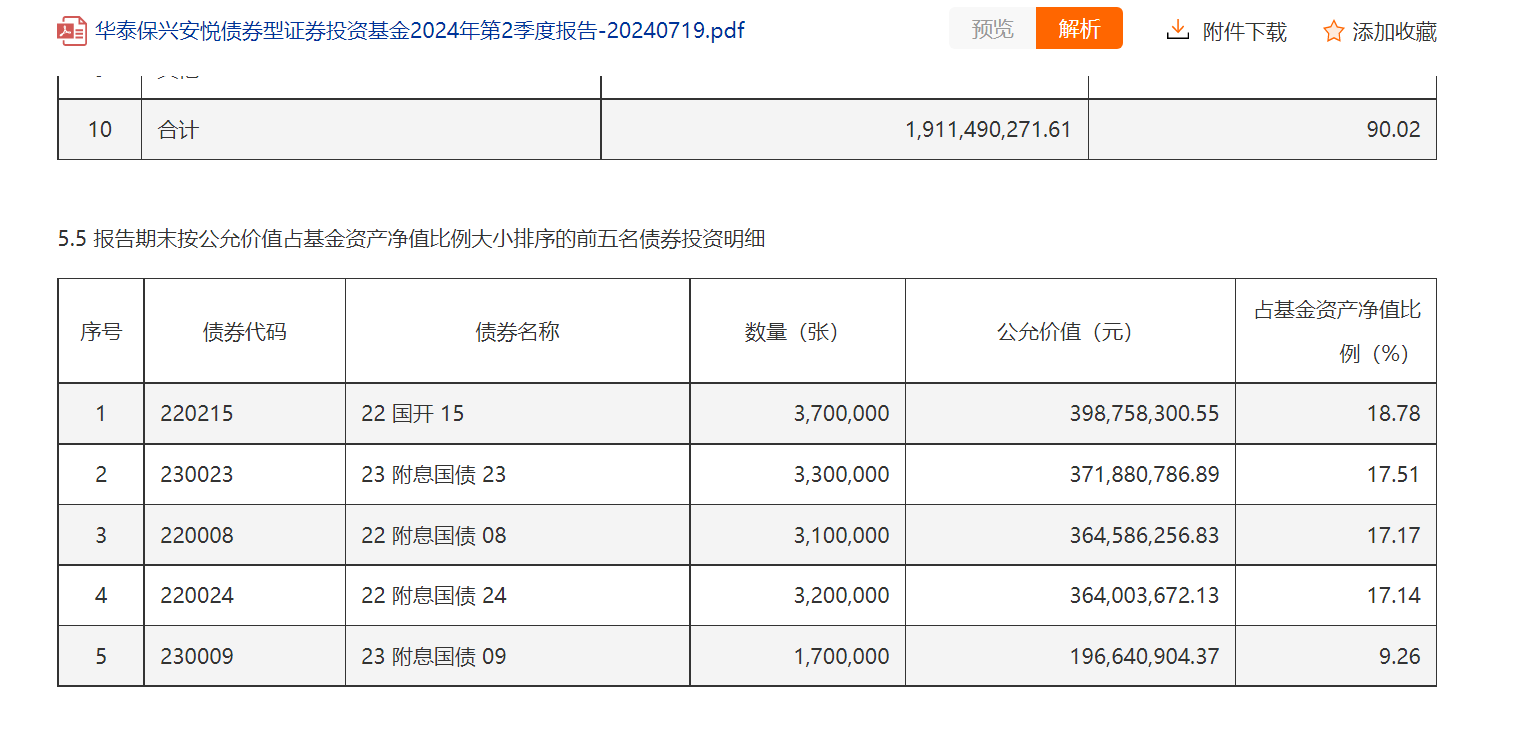Image resolution: width=1540 pixels, height=733 pixels.
Task: Click the 18.78 percentage cell
Action: [x=1393, y=414]
